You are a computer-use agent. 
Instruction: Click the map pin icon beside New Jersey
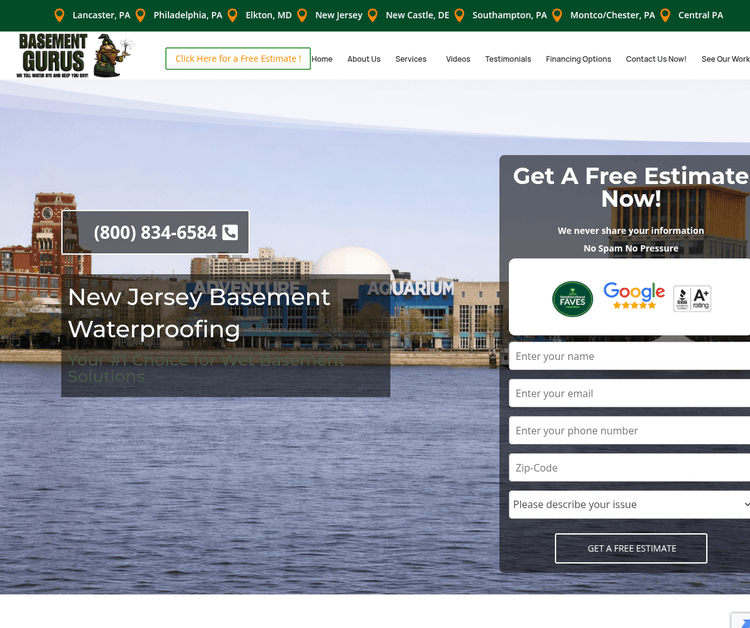pyautogui.click(x=302, y=15)
